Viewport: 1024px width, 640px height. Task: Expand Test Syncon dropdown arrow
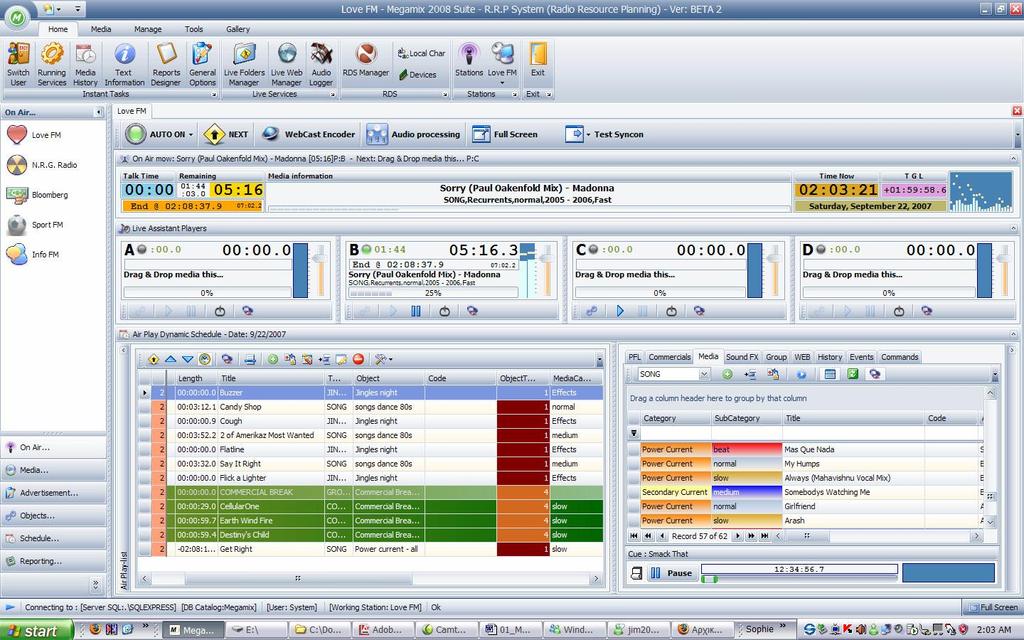[x=588, y=135]
